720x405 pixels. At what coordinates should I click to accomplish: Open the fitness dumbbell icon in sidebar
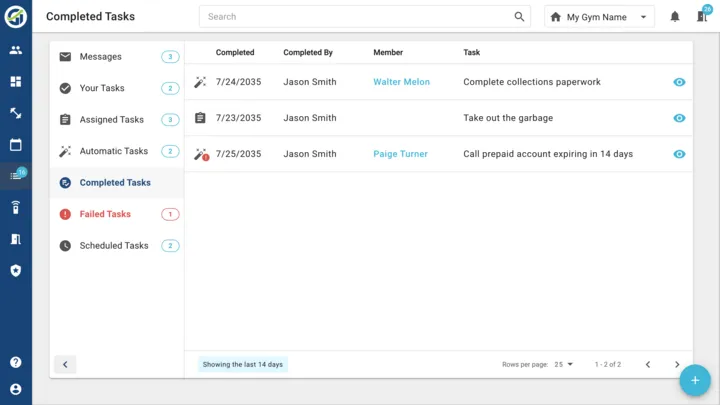point(16,113)
